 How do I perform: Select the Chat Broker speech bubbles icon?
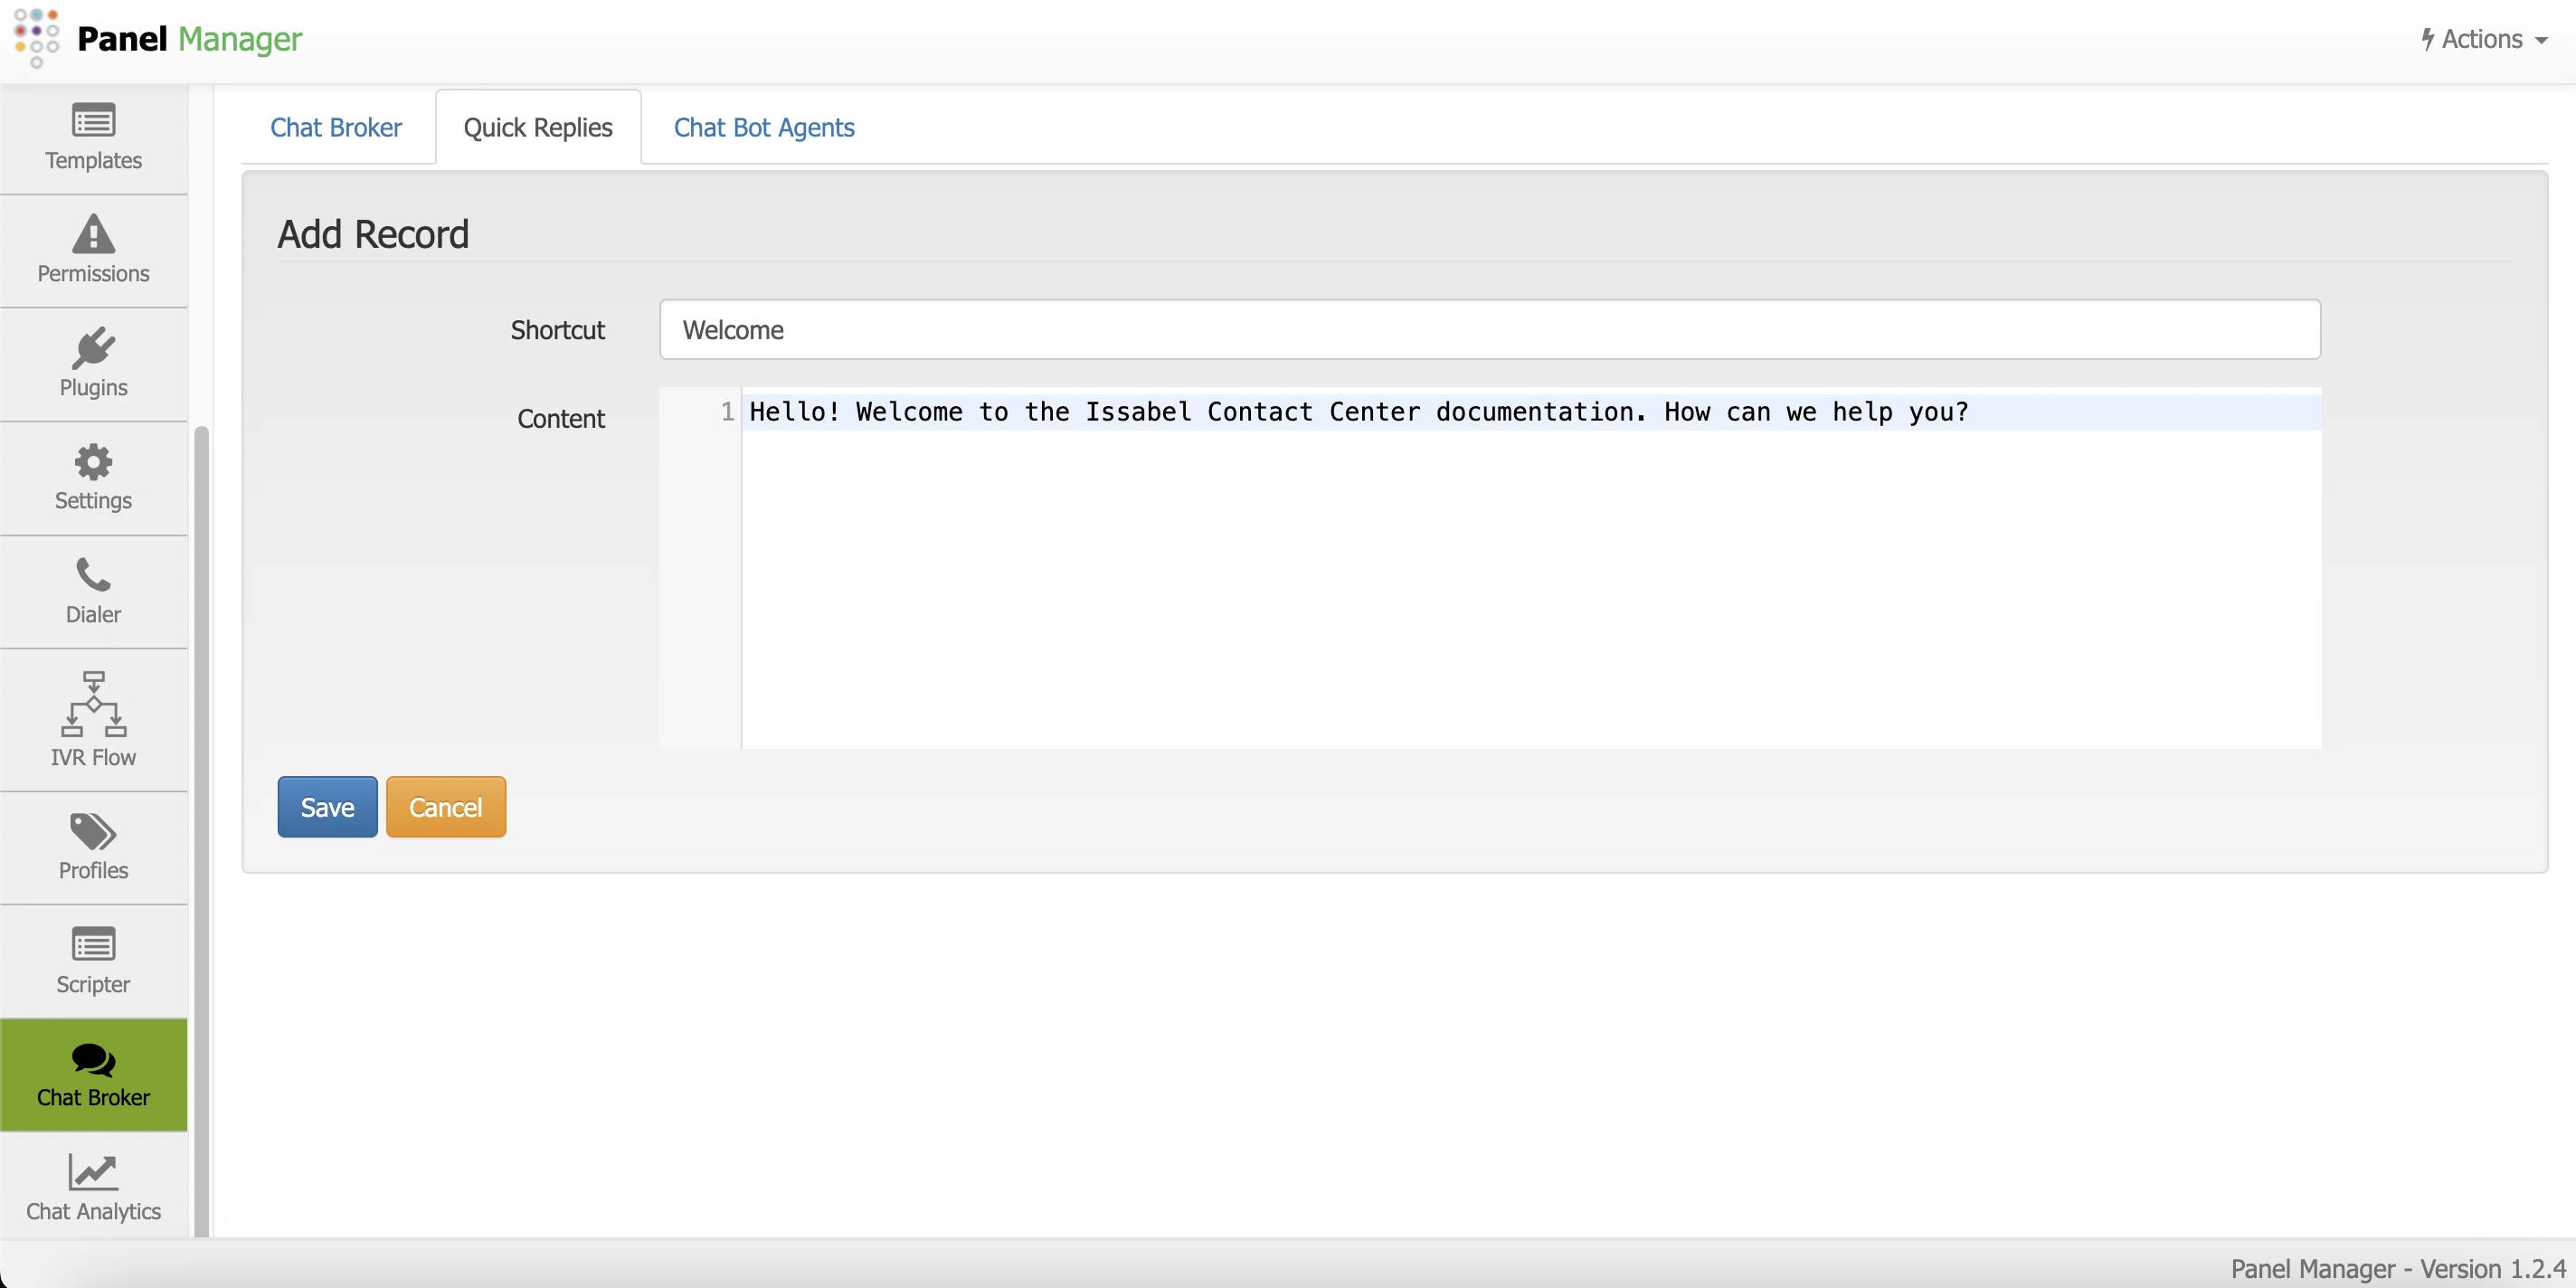[x=93, y=1059]
